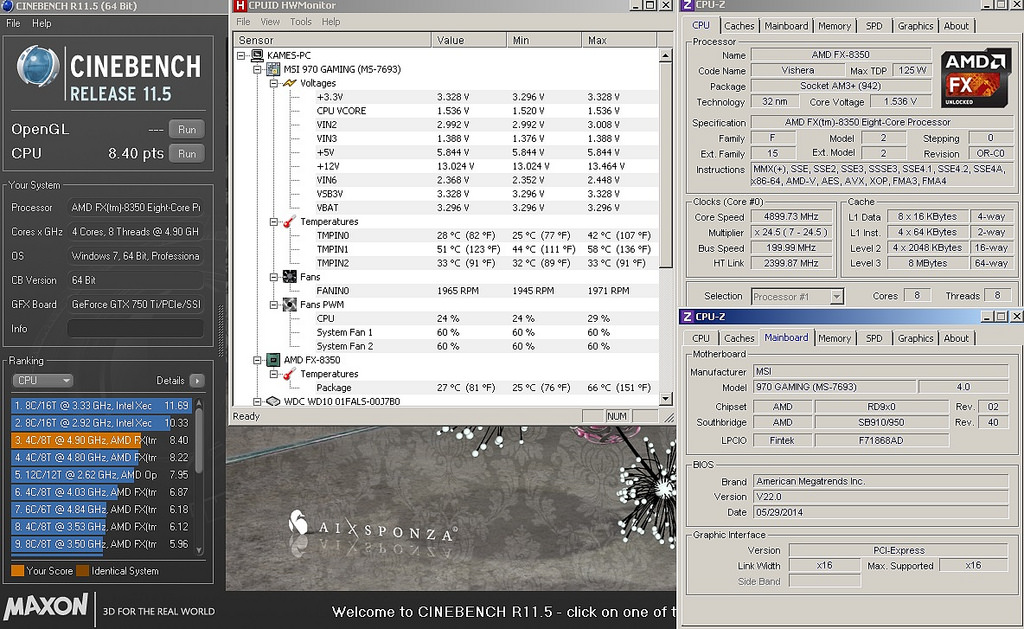Open the CPU ranking type dropdown
The image size is (1024, 629).
click(x=42, y=380)
